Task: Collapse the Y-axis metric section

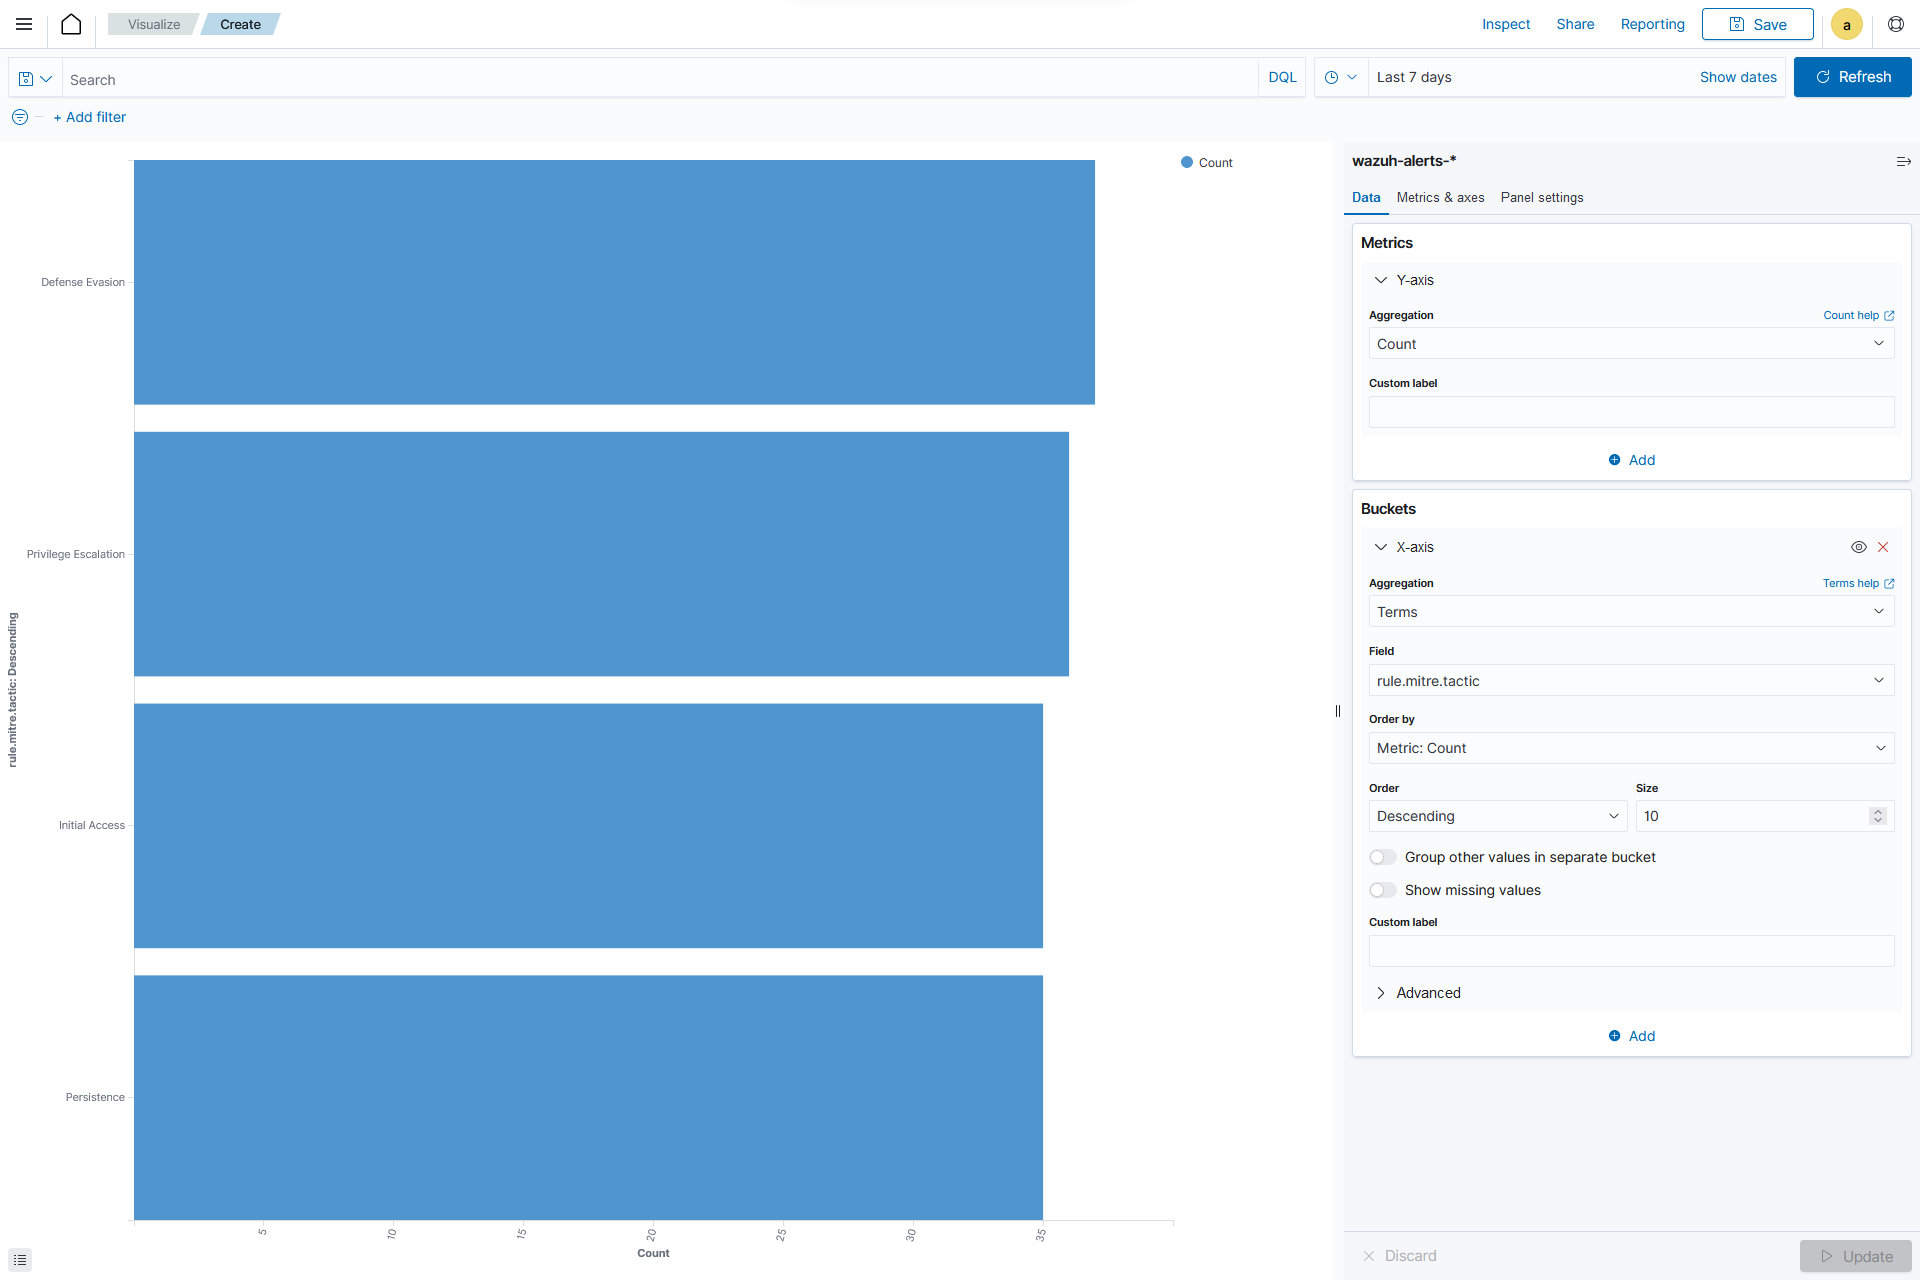Action: [1381, 280]
